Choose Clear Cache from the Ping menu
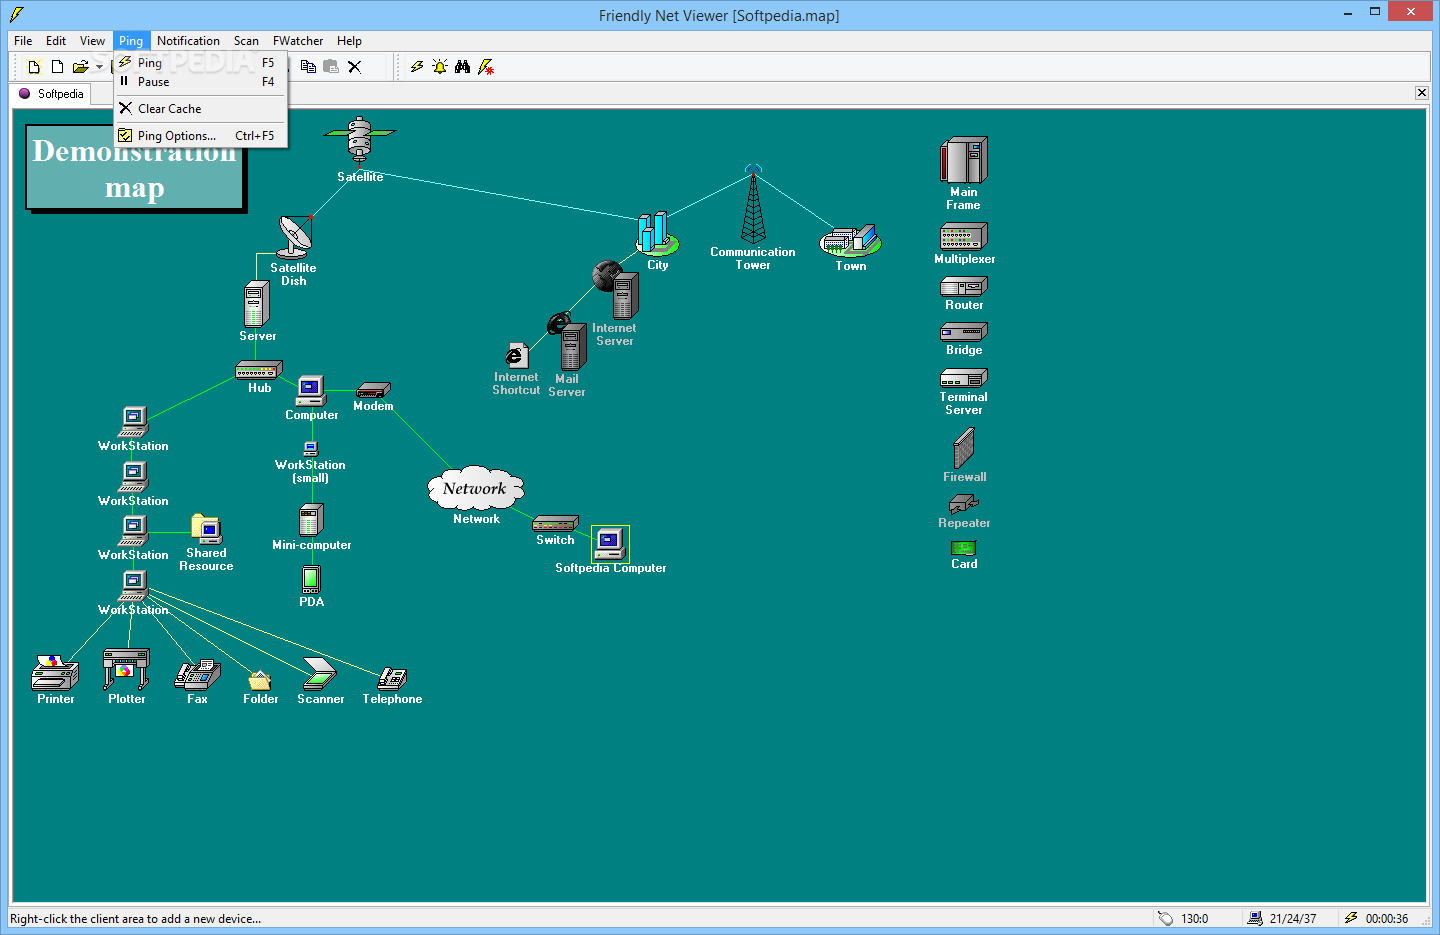 [201, 109]
